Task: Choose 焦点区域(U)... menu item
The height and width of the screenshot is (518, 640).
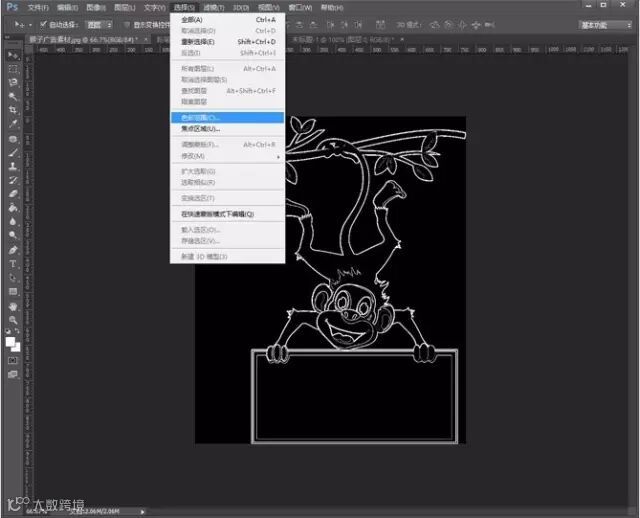Action: point(227,129)
